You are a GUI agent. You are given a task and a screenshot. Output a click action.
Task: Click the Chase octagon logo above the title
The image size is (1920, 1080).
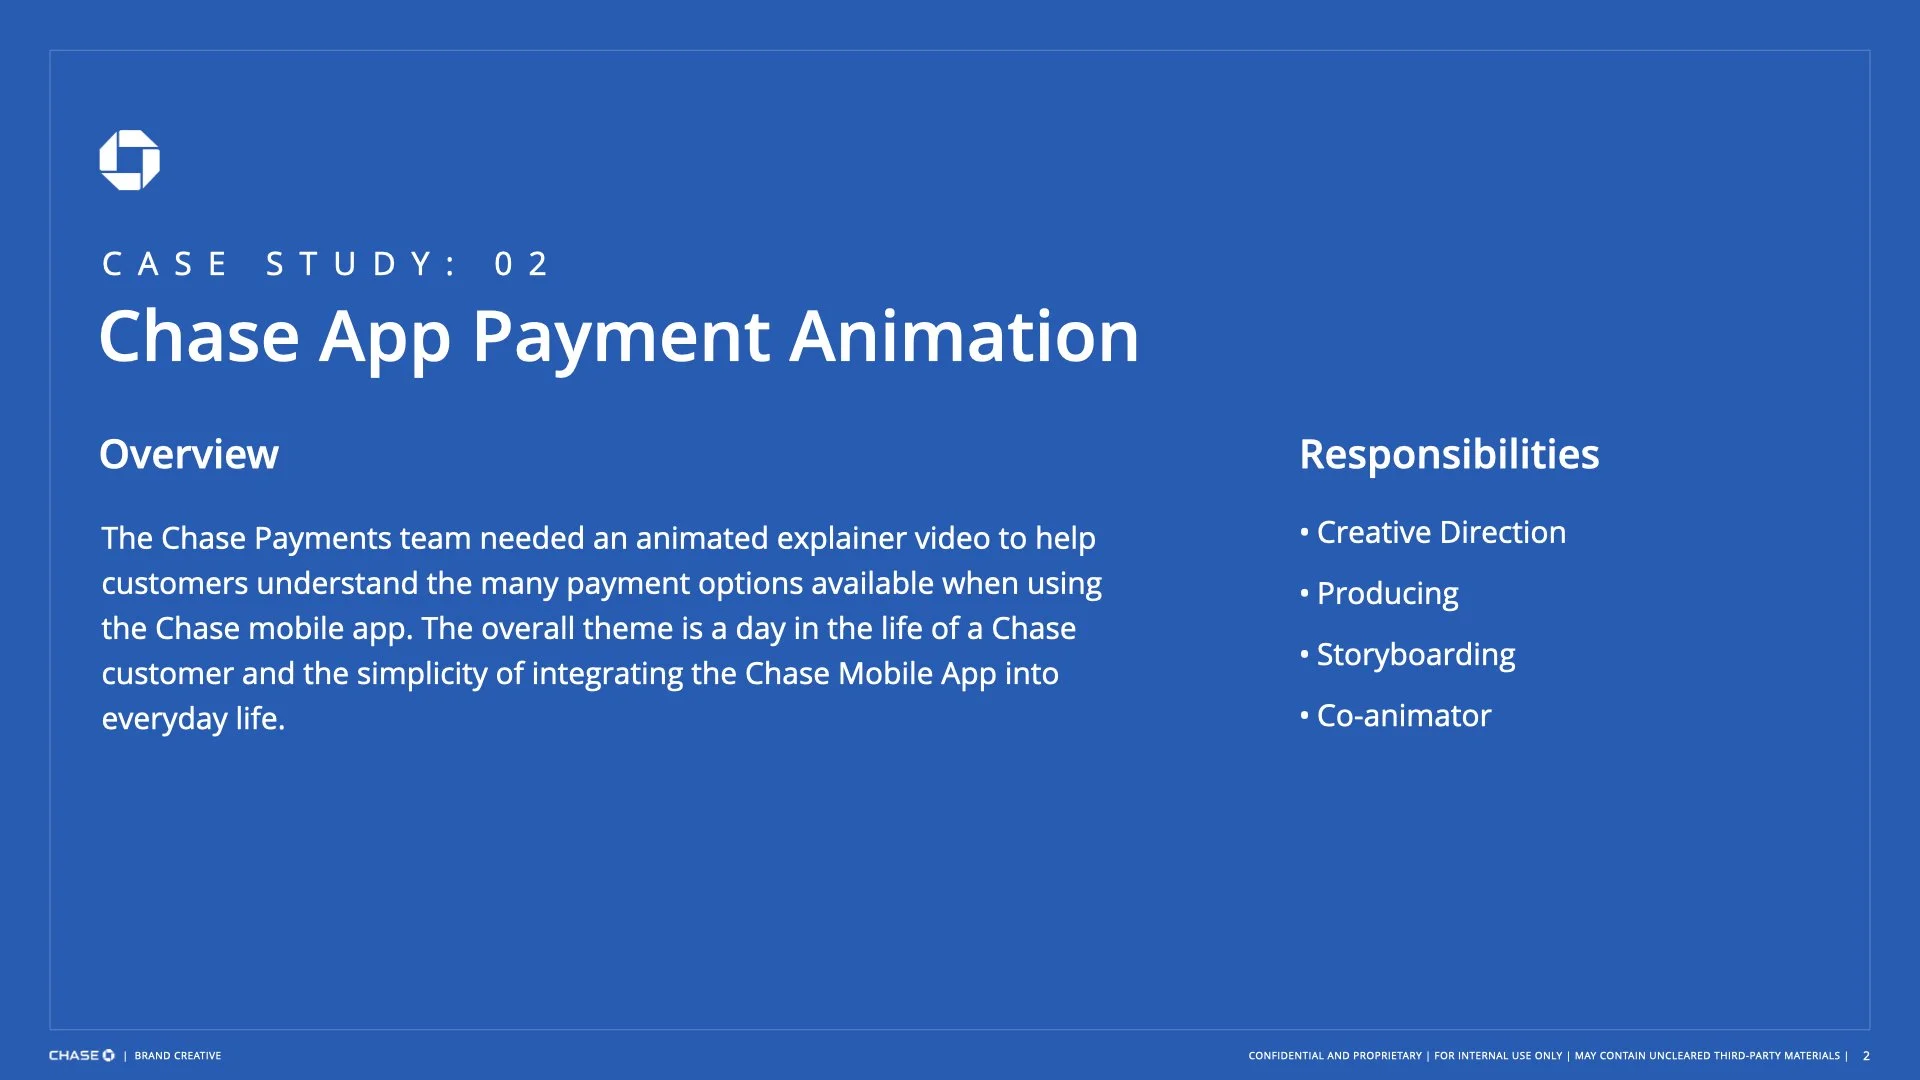tap(130, 160)
